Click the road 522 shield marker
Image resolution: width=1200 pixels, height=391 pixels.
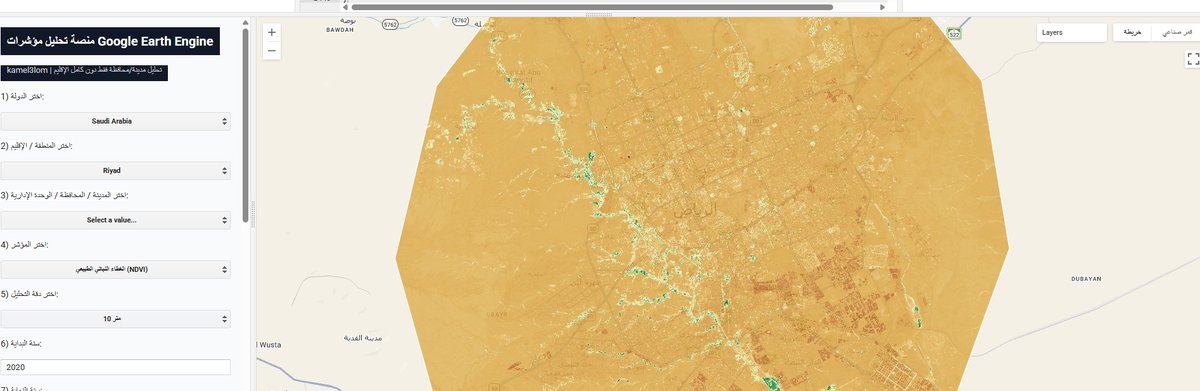955,34
